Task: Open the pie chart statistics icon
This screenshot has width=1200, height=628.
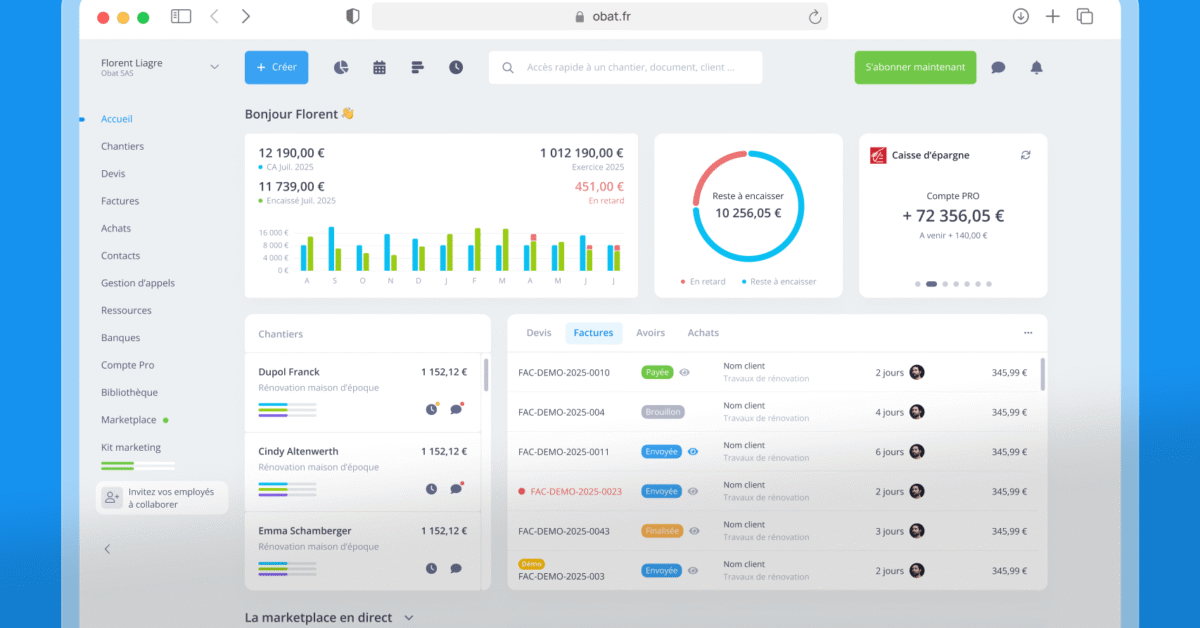Action: pyautogui.click(x=341, y=67)
